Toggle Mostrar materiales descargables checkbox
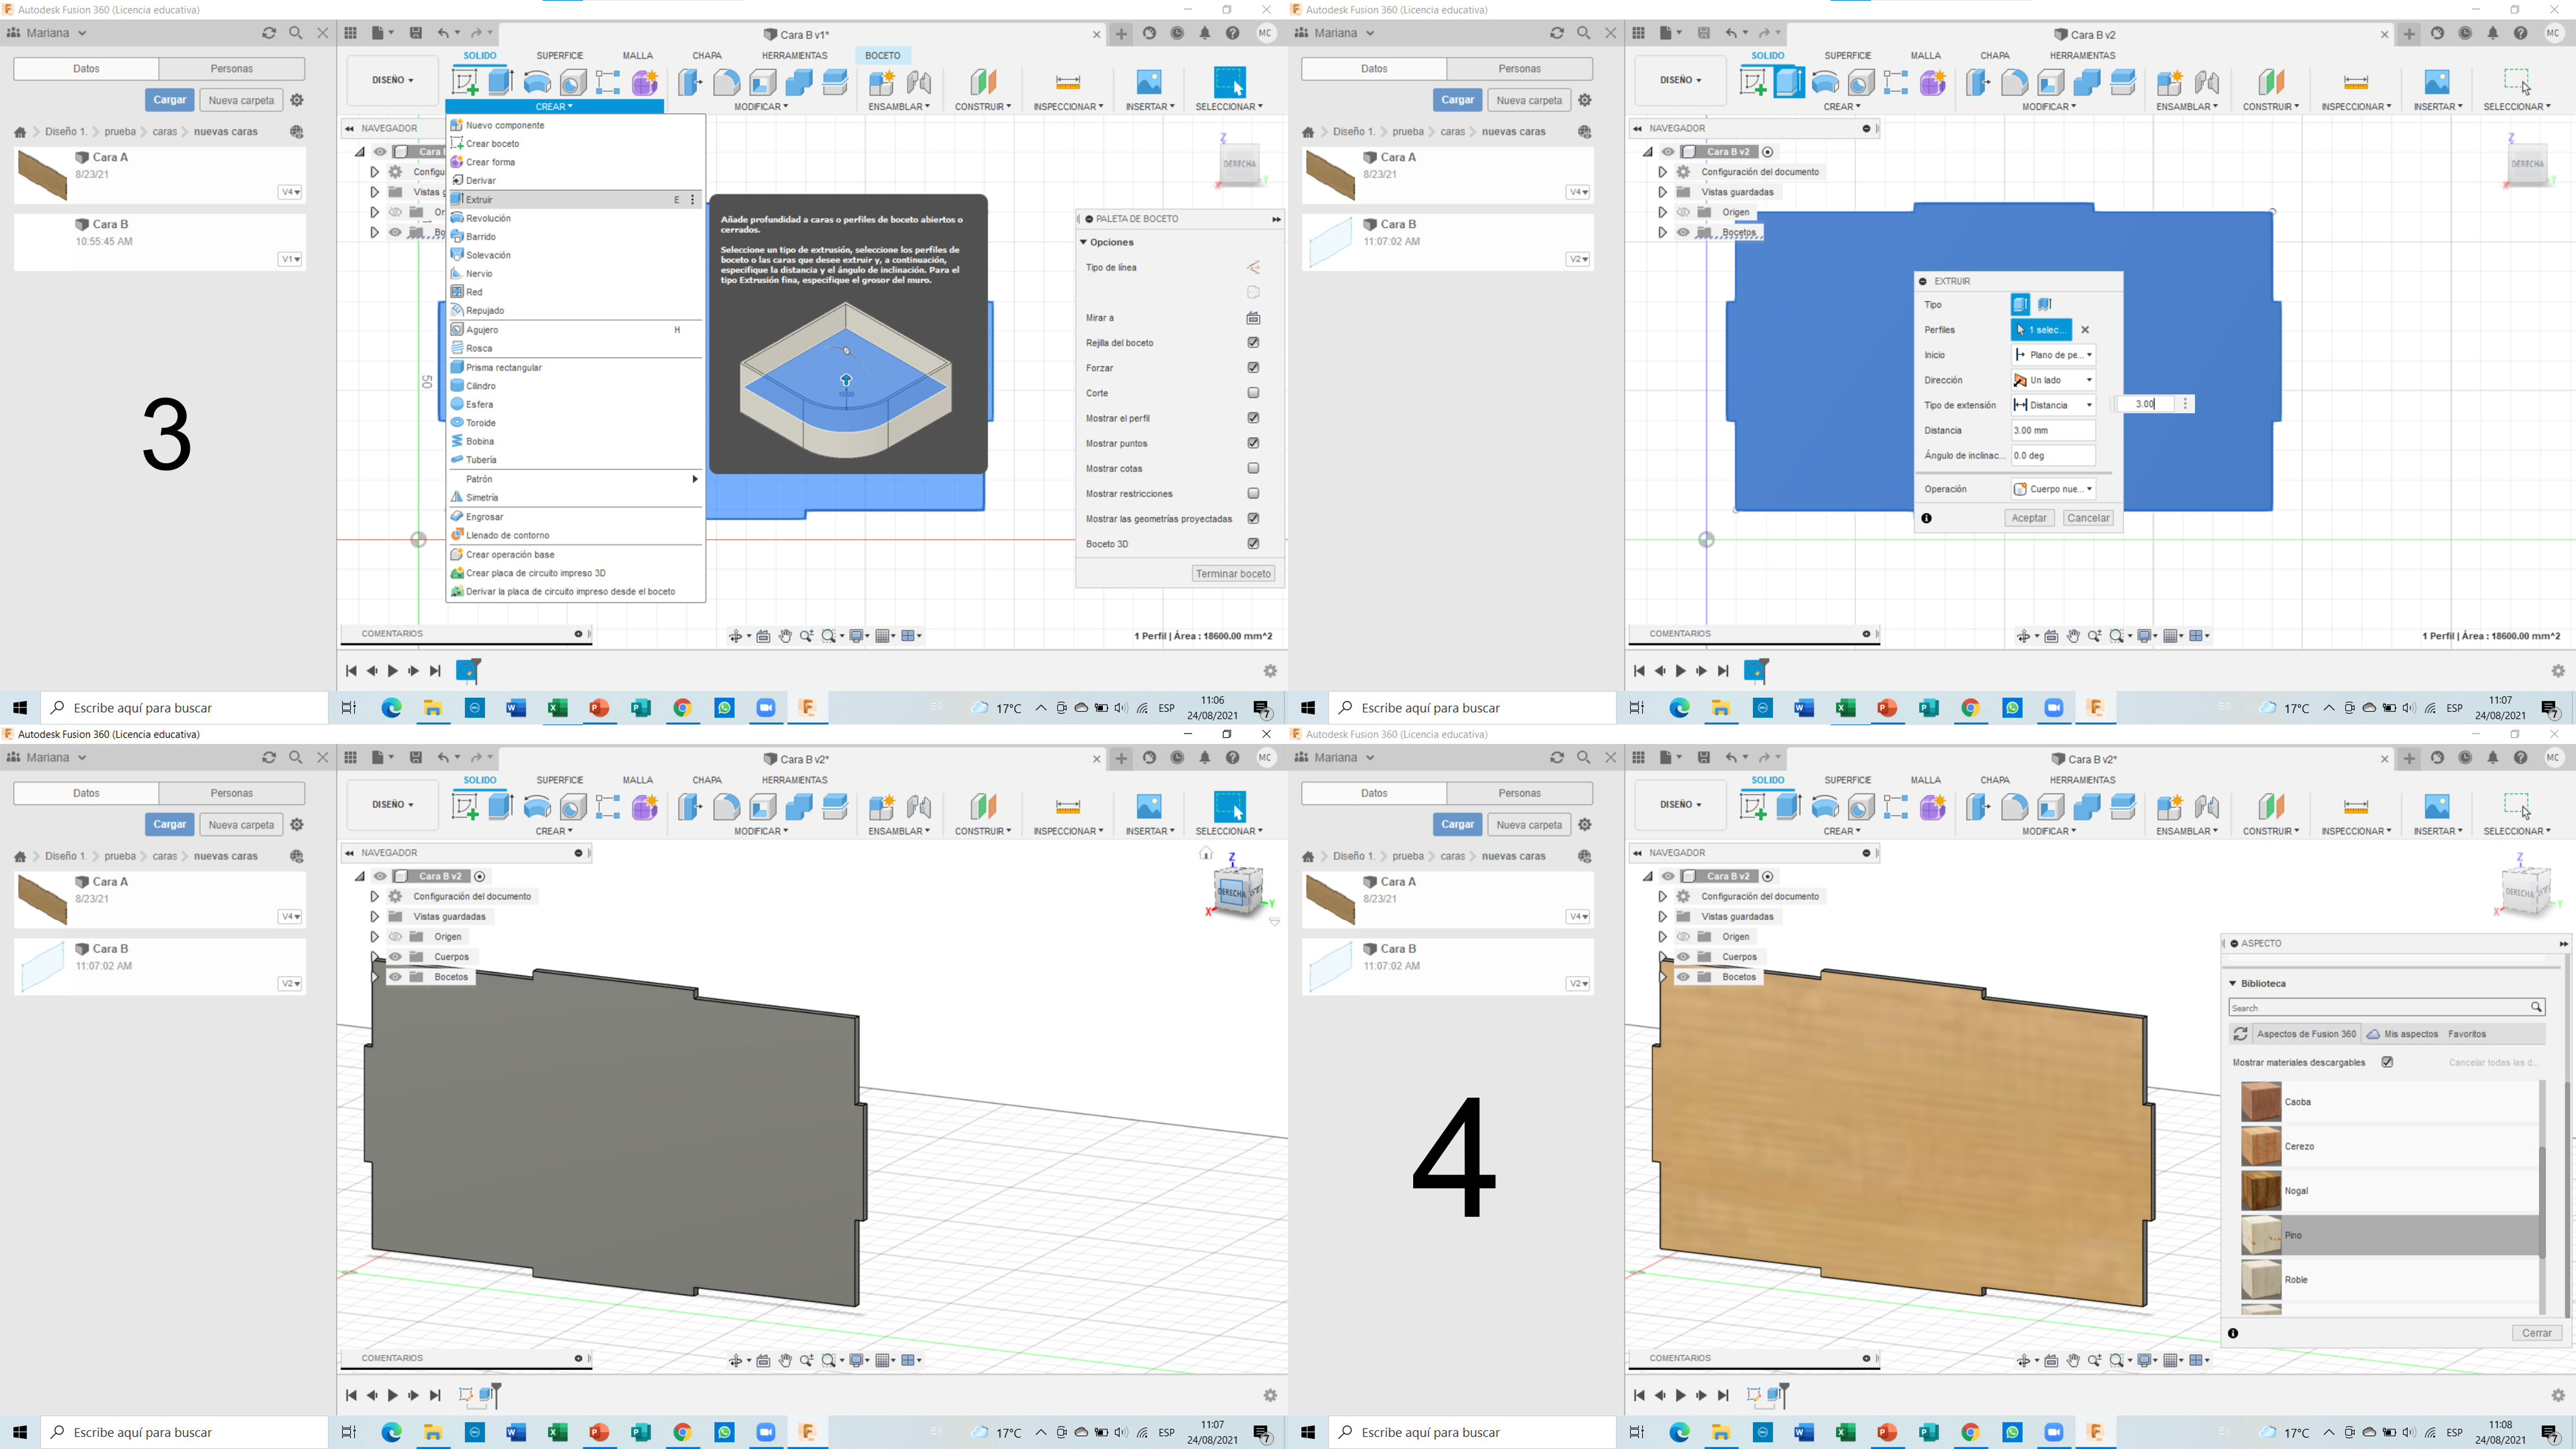2576x1449 pixels. (2387, 1062)
